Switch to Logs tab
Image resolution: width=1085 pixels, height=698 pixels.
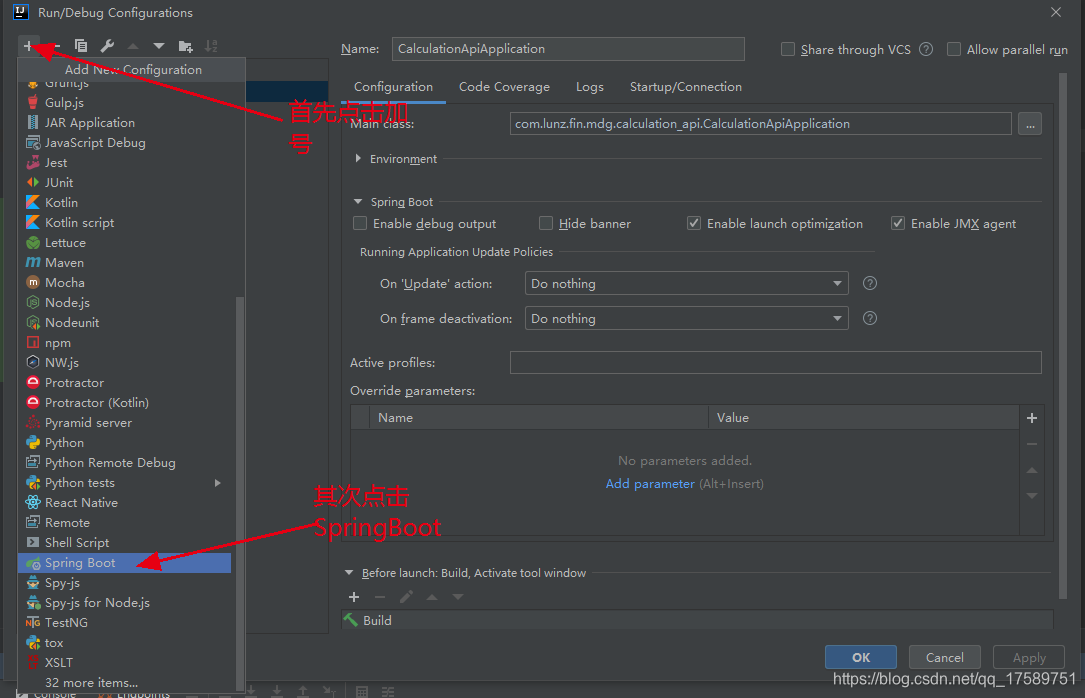pyautogui.click(x=590, y=87)
